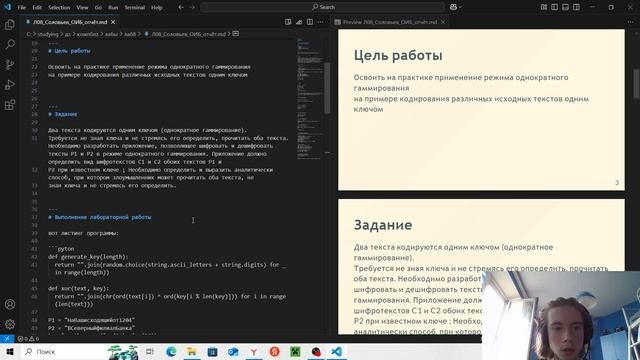Viewport: 640px width, 360px height.
Task: Click the file name breadcrumb segment
Action: pyautogui.click(x=189, y=34)
